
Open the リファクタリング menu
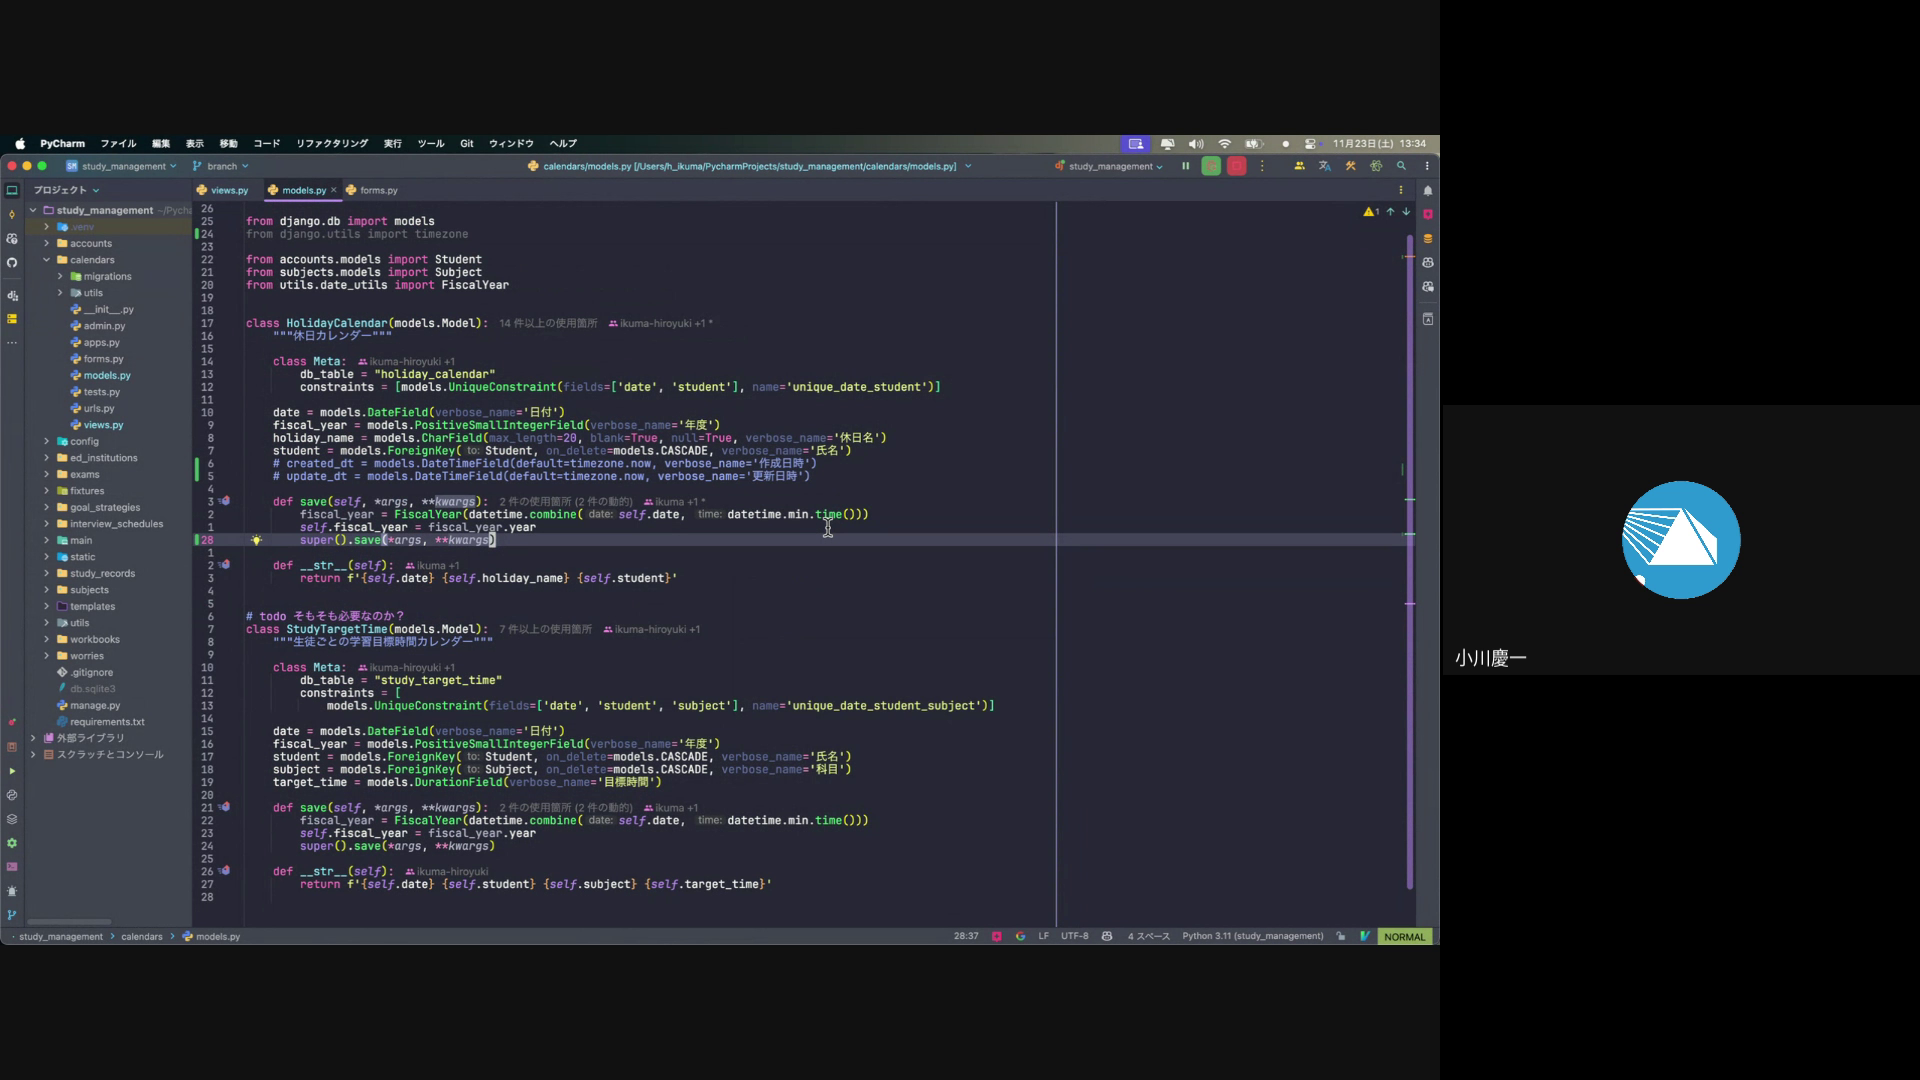point(331,144)
